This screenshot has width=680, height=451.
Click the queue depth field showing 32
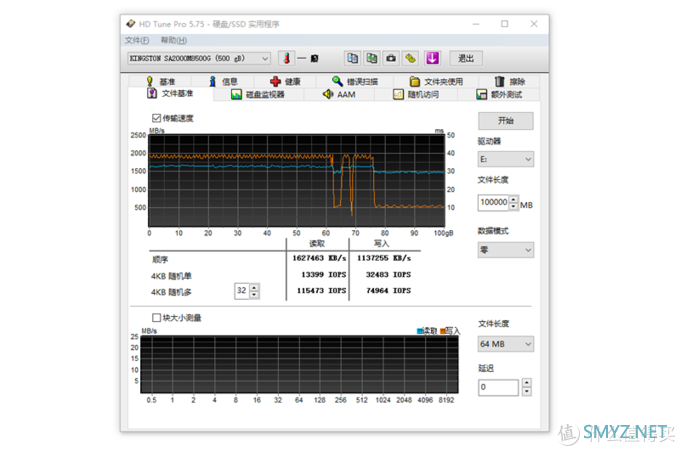tap(242, 291)
